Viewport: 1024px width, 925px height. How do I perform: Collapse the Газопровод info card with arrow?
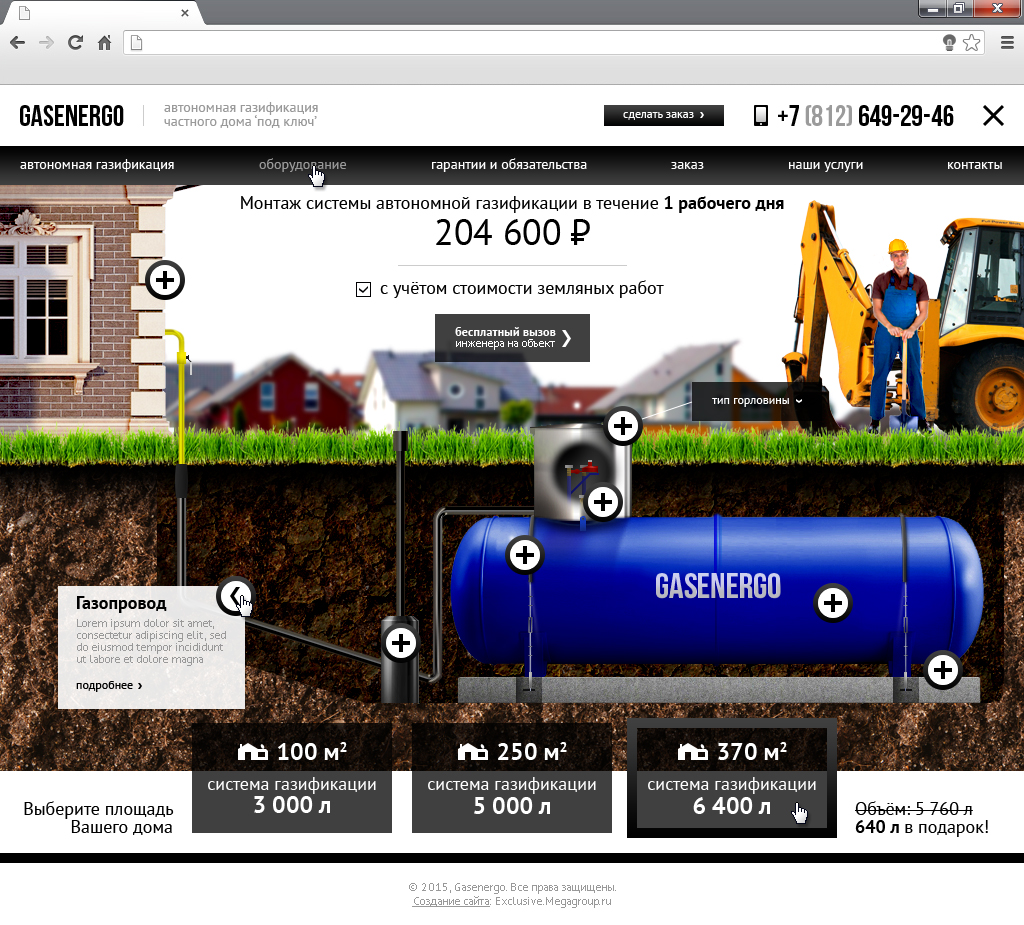[235, 596]
